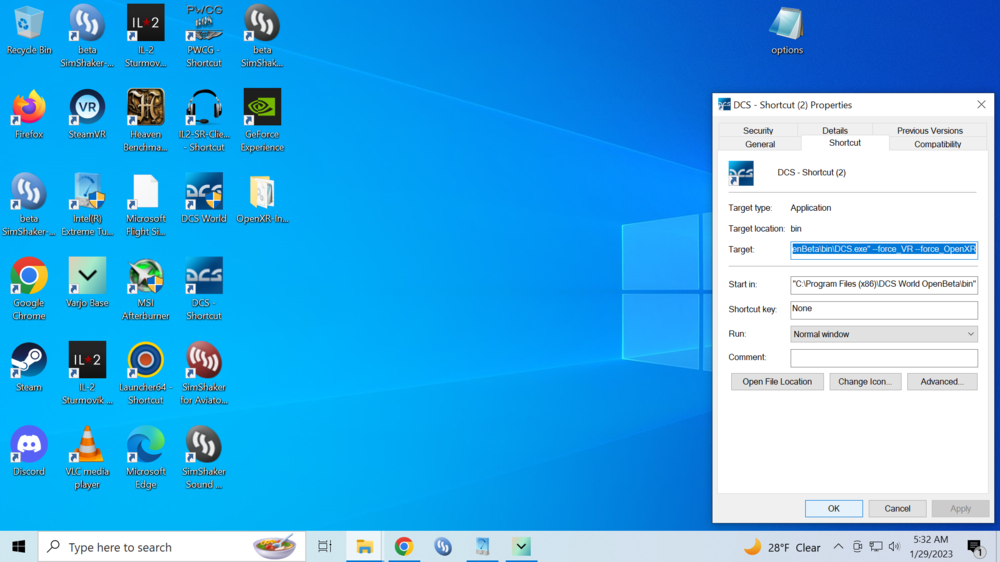Open the SteamVR desktop icon
Image resolution: width=1000 pixels, height=562 pixels.
[87, 108]
